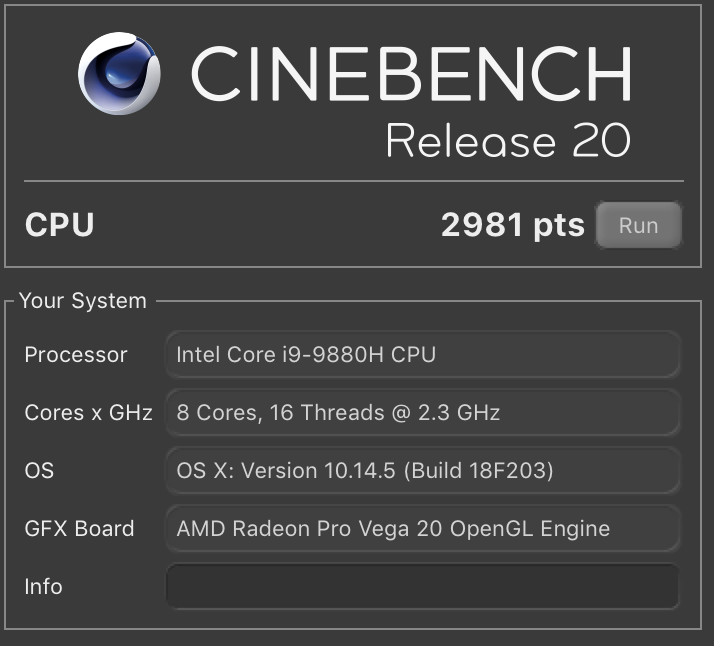
Task: Focus the empty Info text field
Action: [423, 586]
